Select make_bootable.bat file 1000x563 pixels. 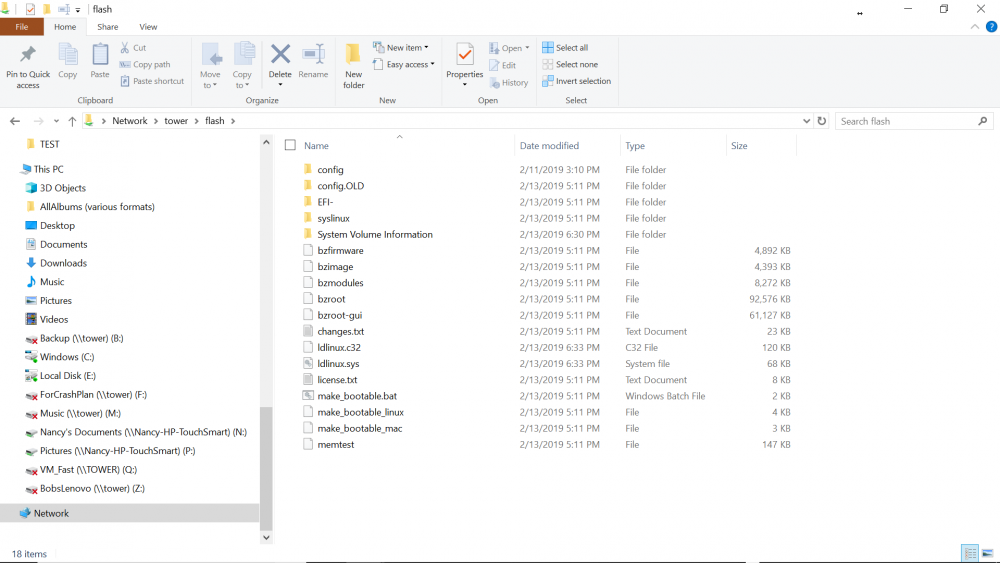[x=357, y=396]
